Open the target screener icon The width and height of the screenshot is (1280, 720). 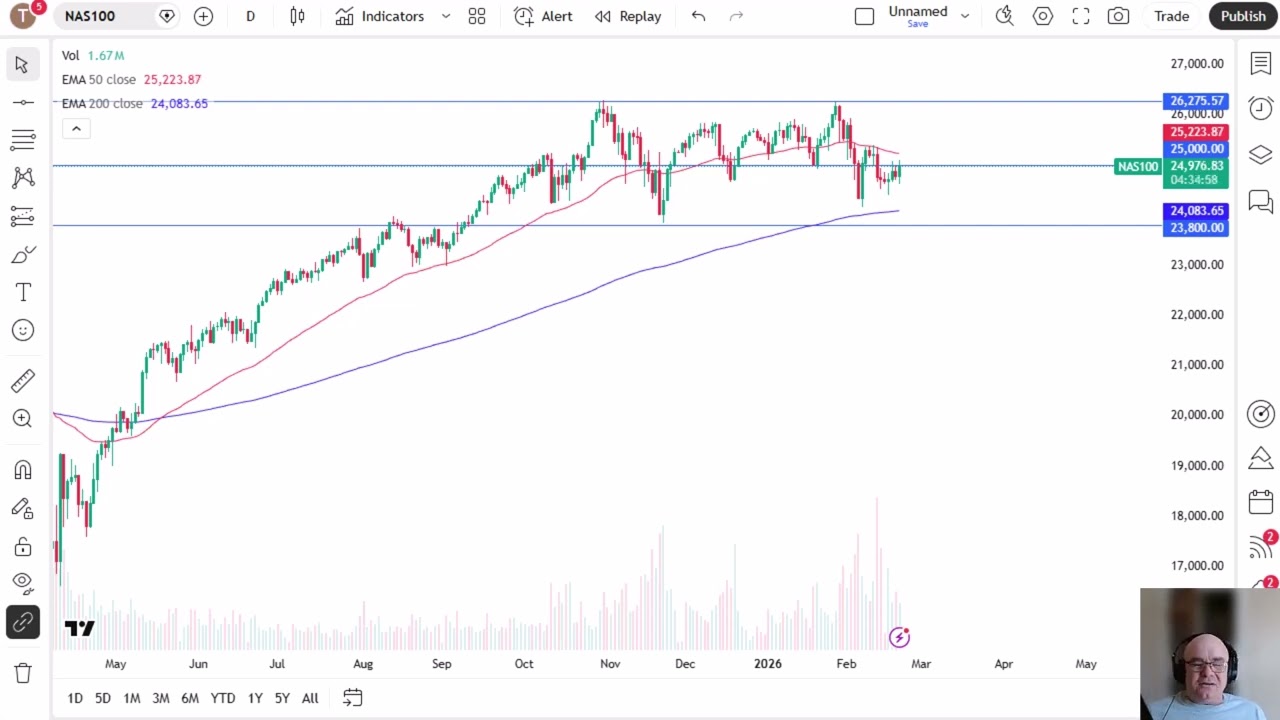pos(1260,413)
